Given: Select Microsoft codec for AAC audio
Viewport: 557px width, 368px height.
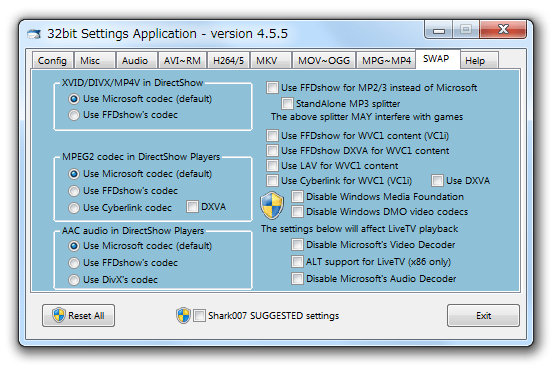Looking at the screenshot, I should point(140,246).
